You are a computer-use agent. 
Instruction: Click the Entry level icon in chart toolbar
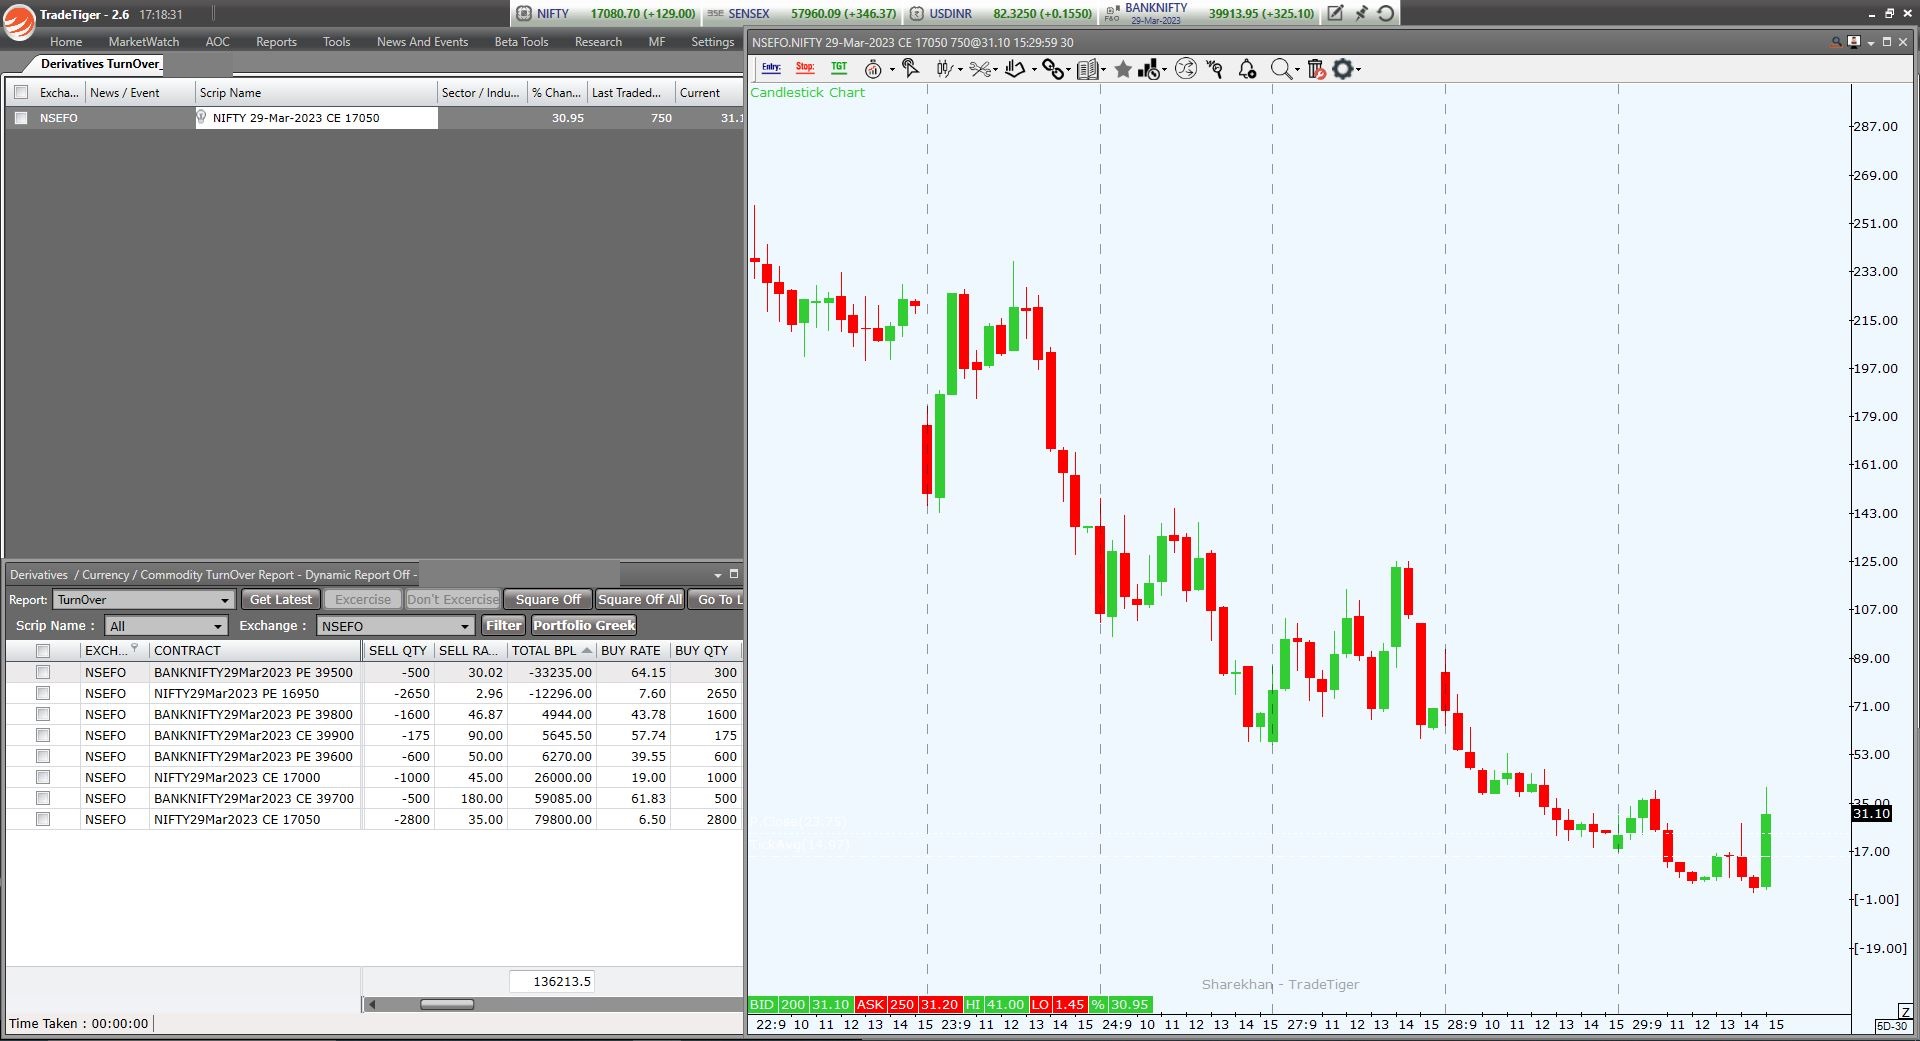click(x=771, y=68)
